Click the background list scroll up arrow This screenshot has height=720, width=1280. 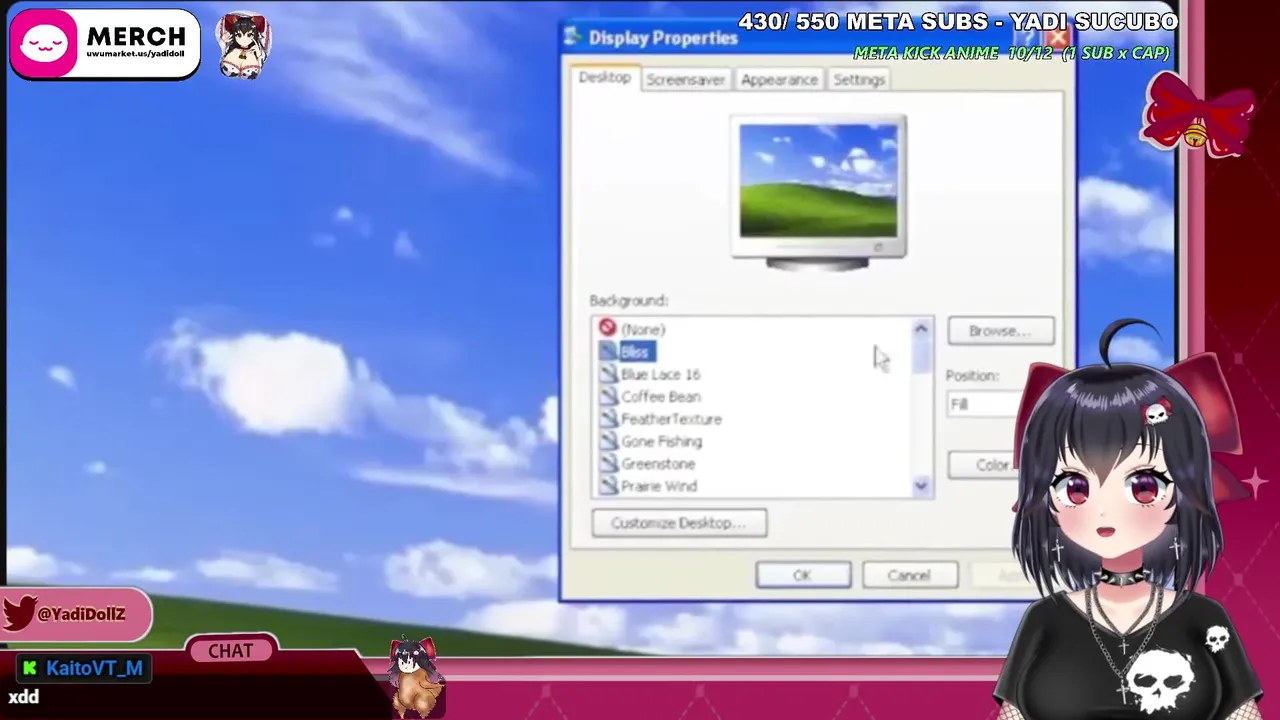pyautogui.click(x=921, y=329)
